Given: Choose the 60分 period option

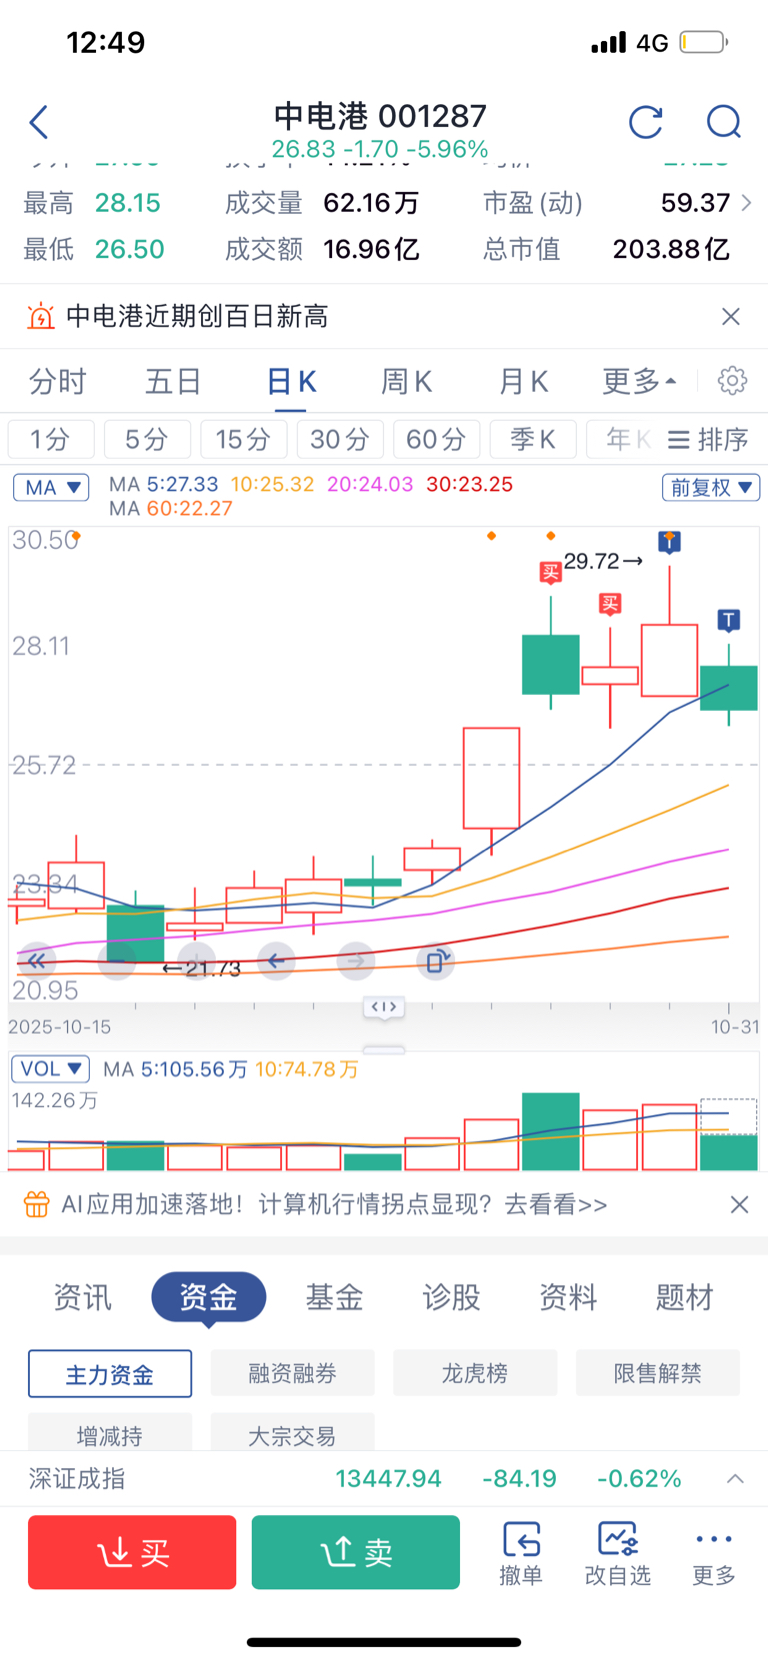Looking at the screenshot, I should 436,439.
